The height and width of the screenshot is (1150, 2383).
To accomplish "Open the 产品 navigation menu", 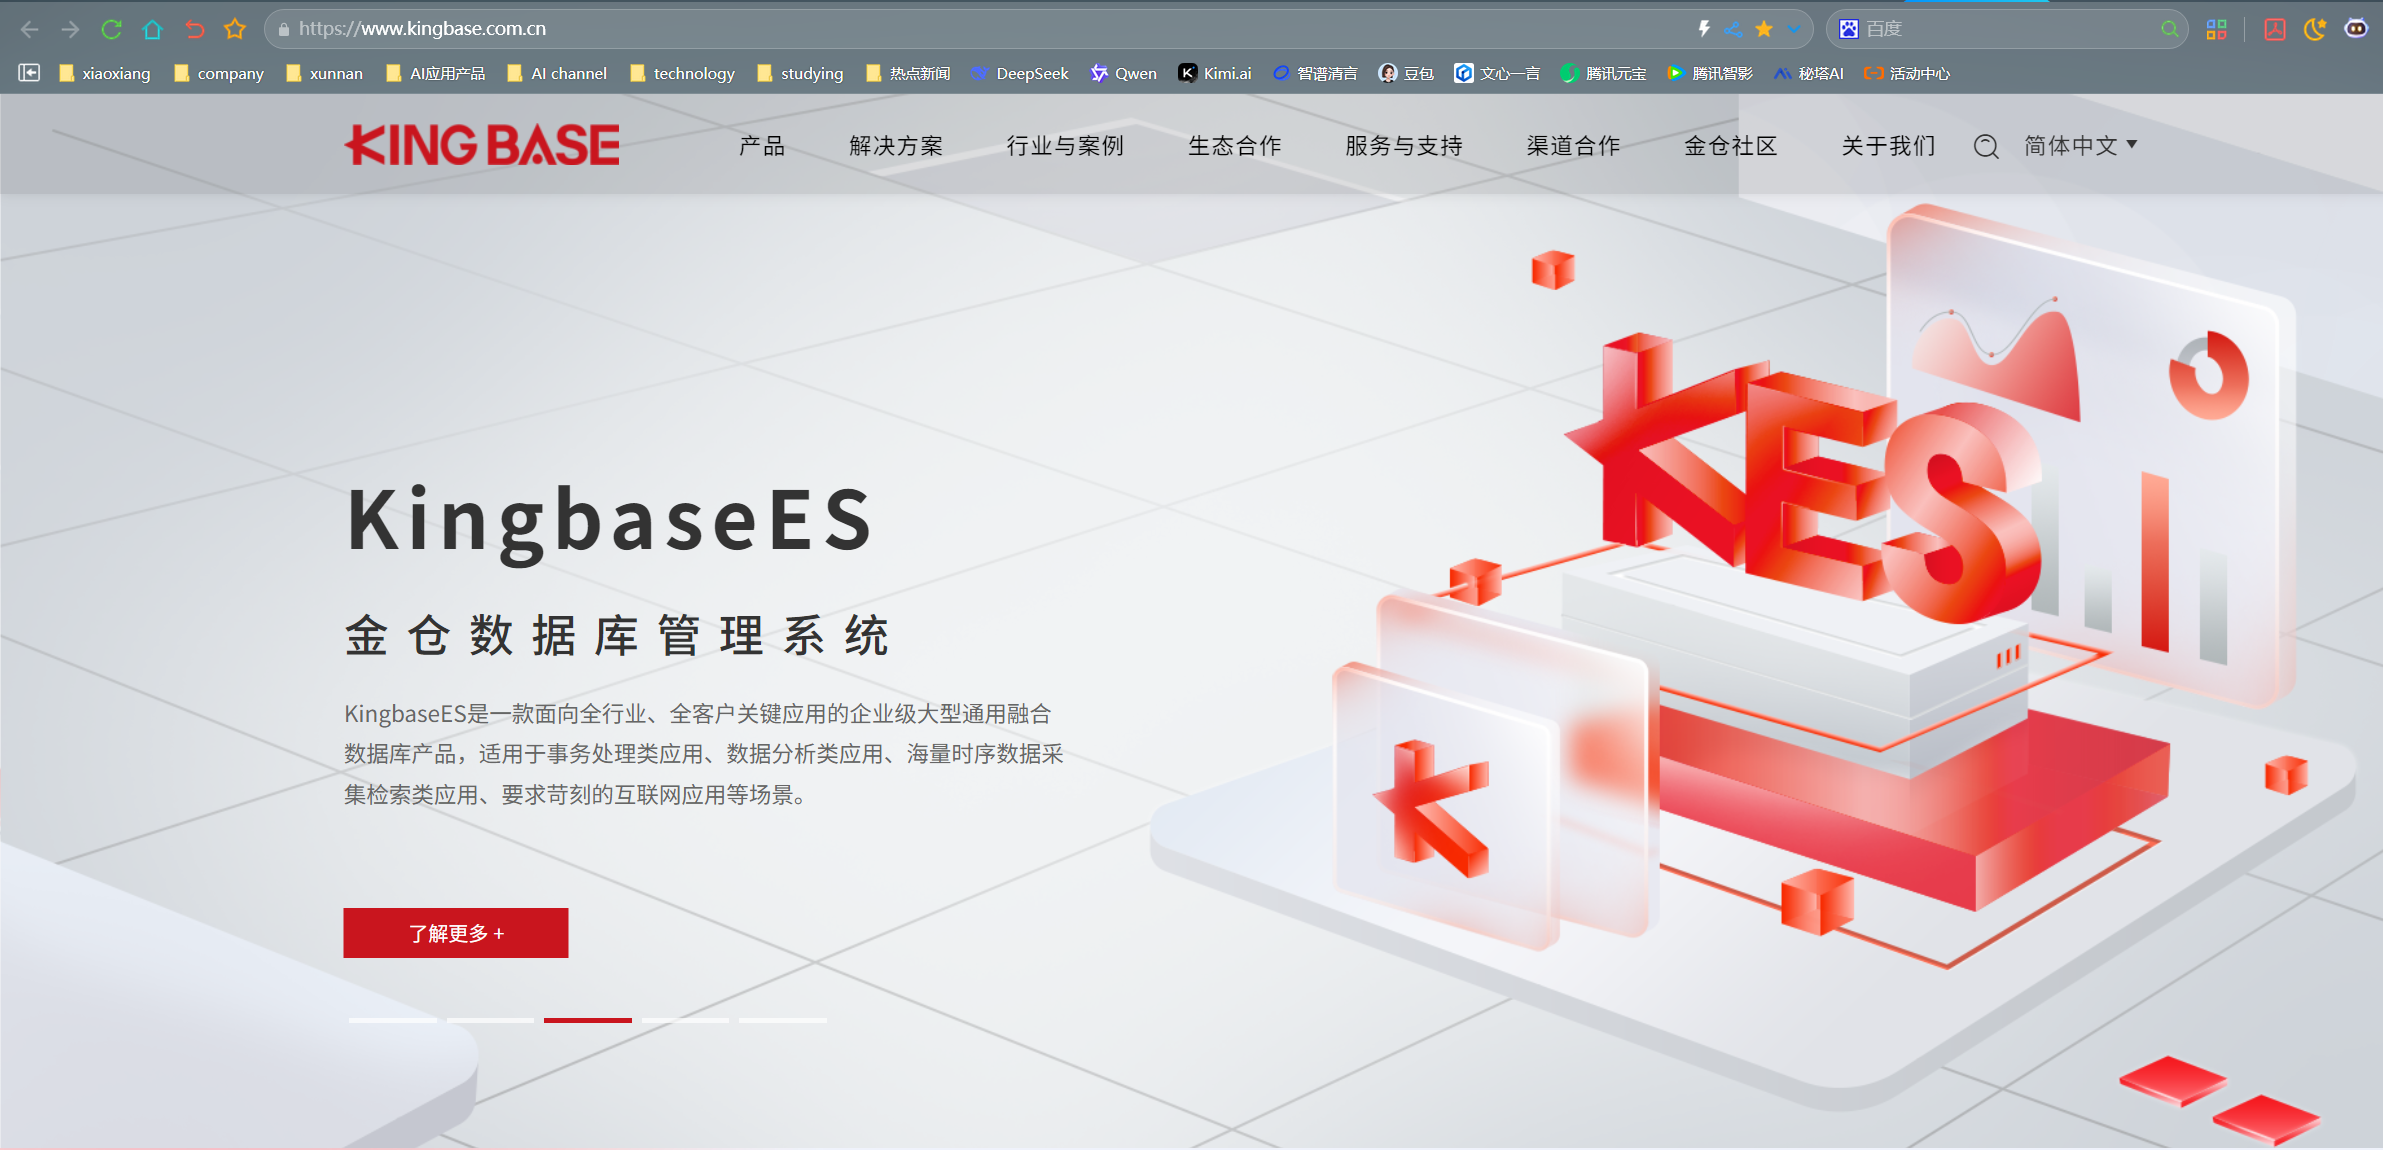I will pyautogui.click(x=762, y=146).
